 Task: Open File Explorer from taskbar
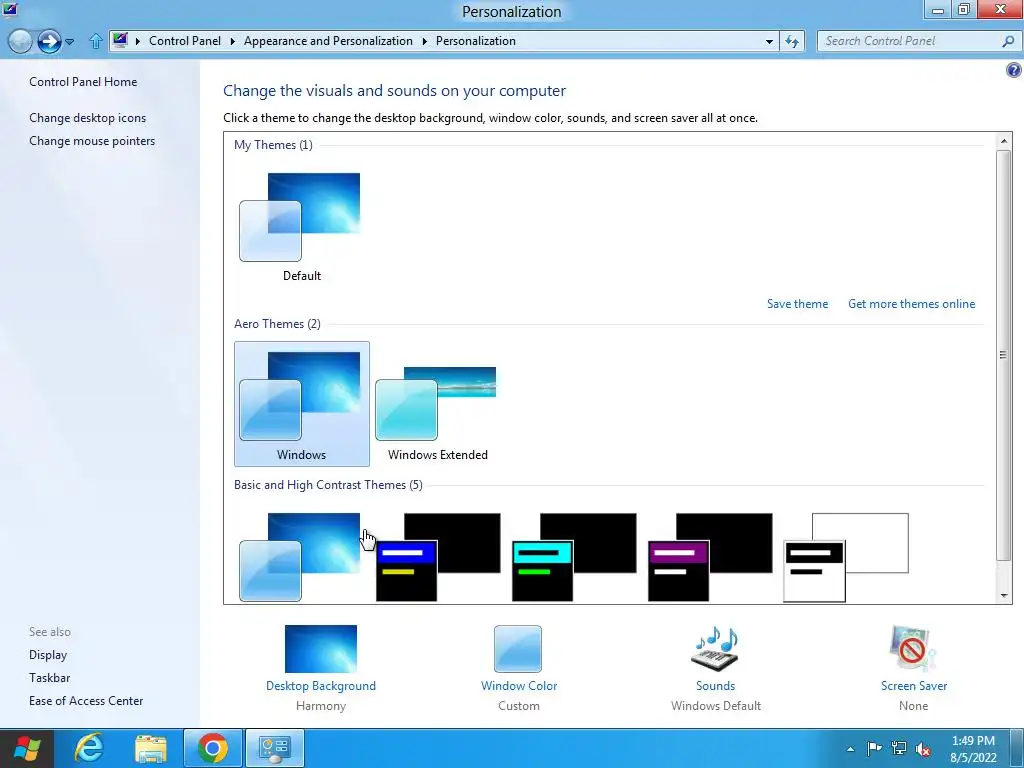pos(151,748)
